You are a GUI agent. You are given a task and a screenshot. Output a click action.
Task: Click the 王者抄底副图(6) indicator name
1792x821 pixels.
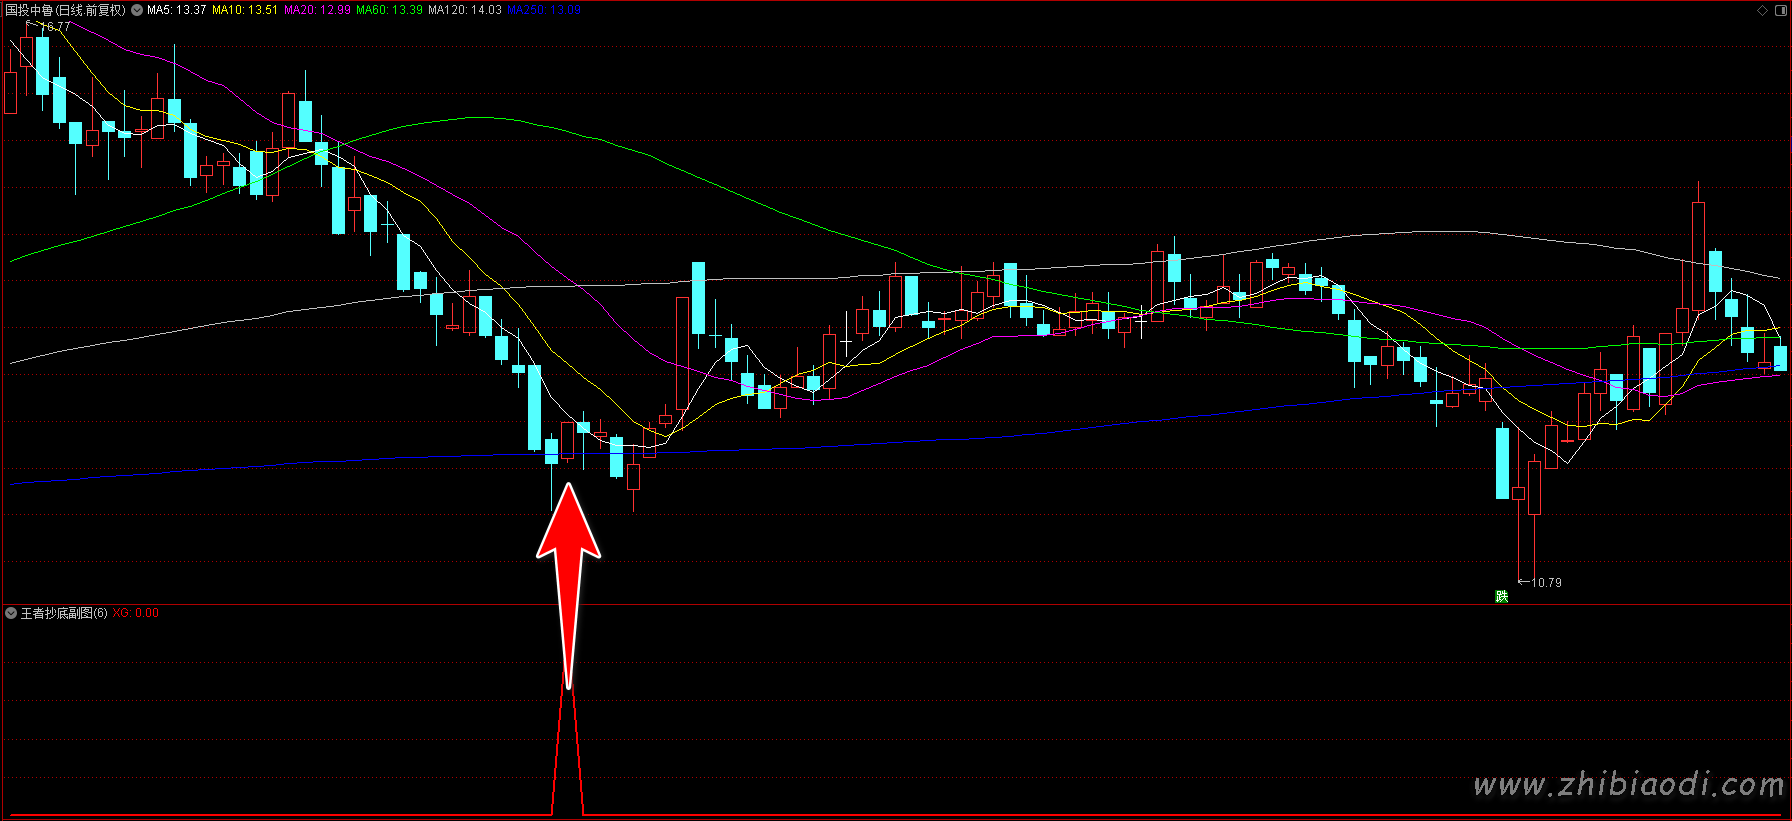(x=64, y=613)
